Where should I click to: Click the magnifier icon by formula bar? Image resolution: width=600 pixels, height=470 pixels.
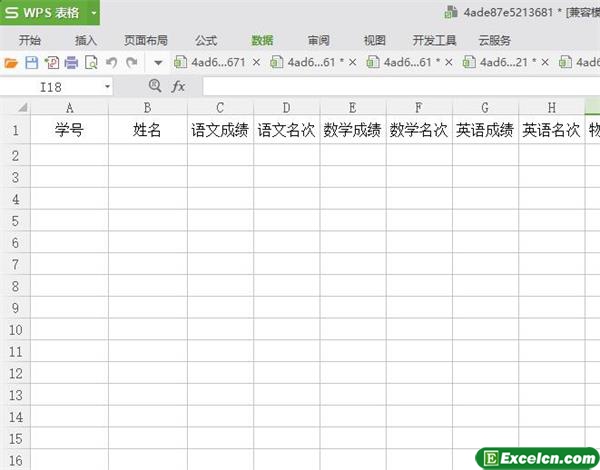click(x=155, y=86)
